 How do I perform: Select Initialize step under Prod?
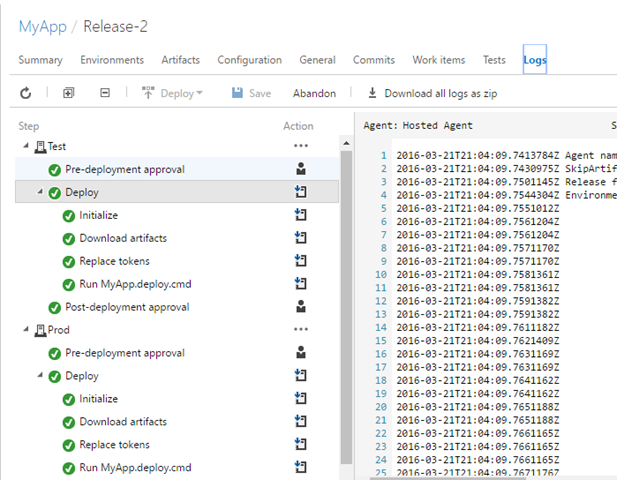177,399
